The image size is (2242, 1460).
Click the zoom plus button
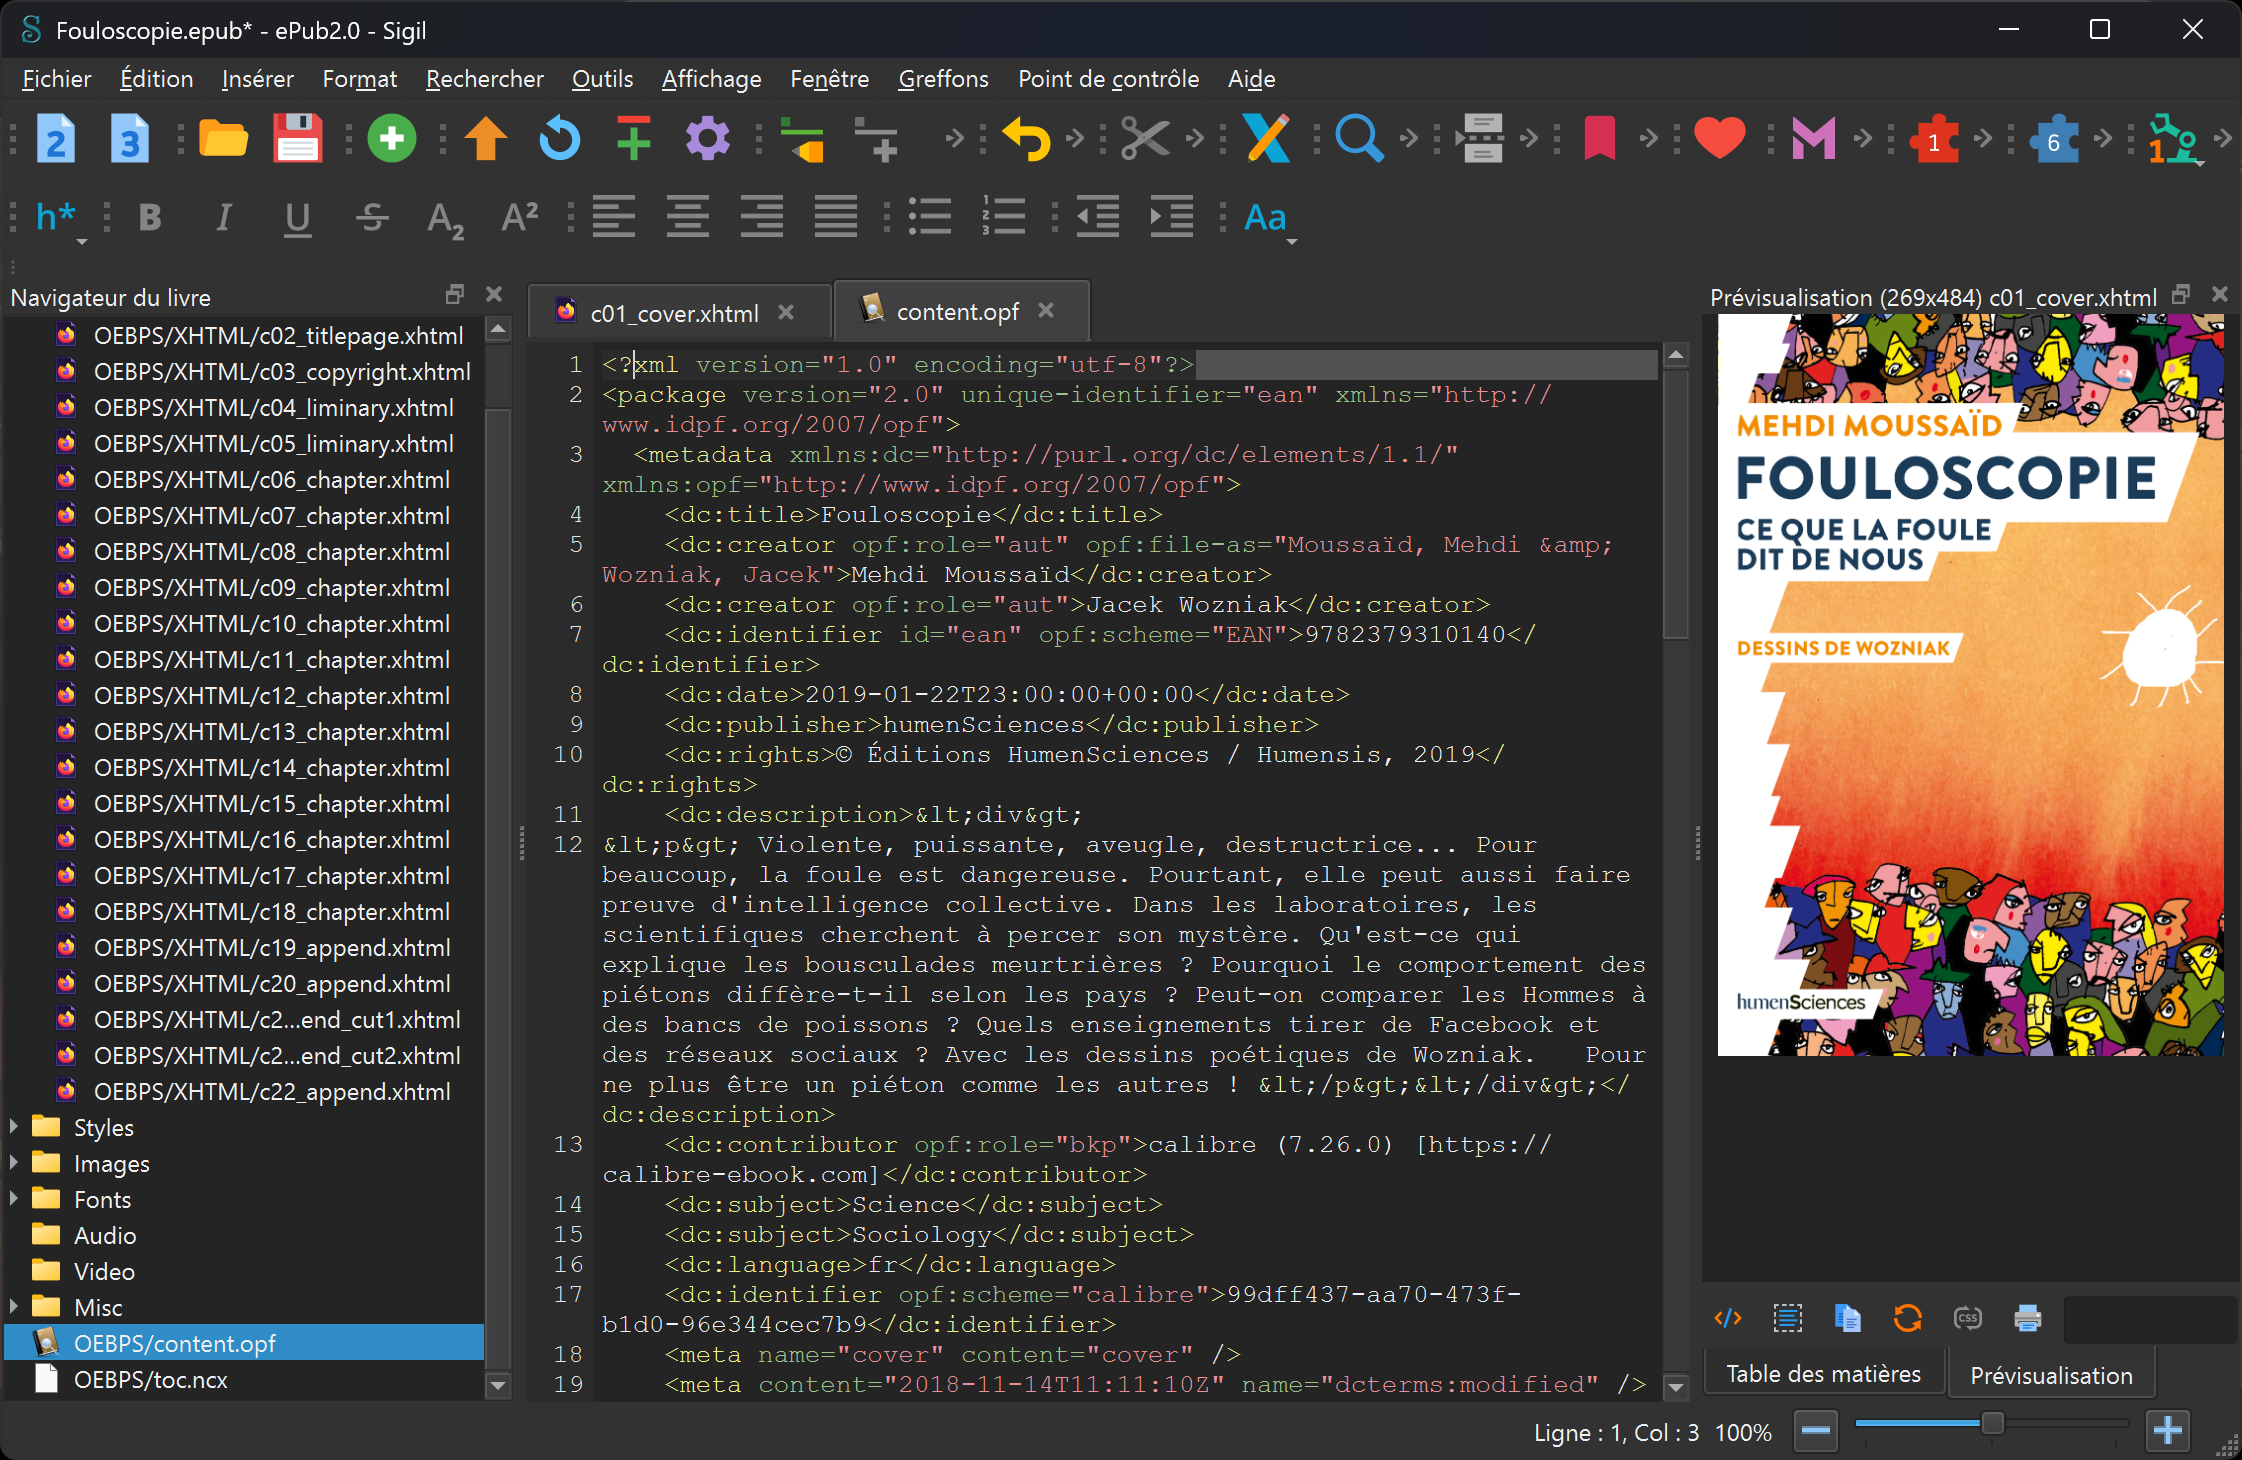pos(2167,1431)
